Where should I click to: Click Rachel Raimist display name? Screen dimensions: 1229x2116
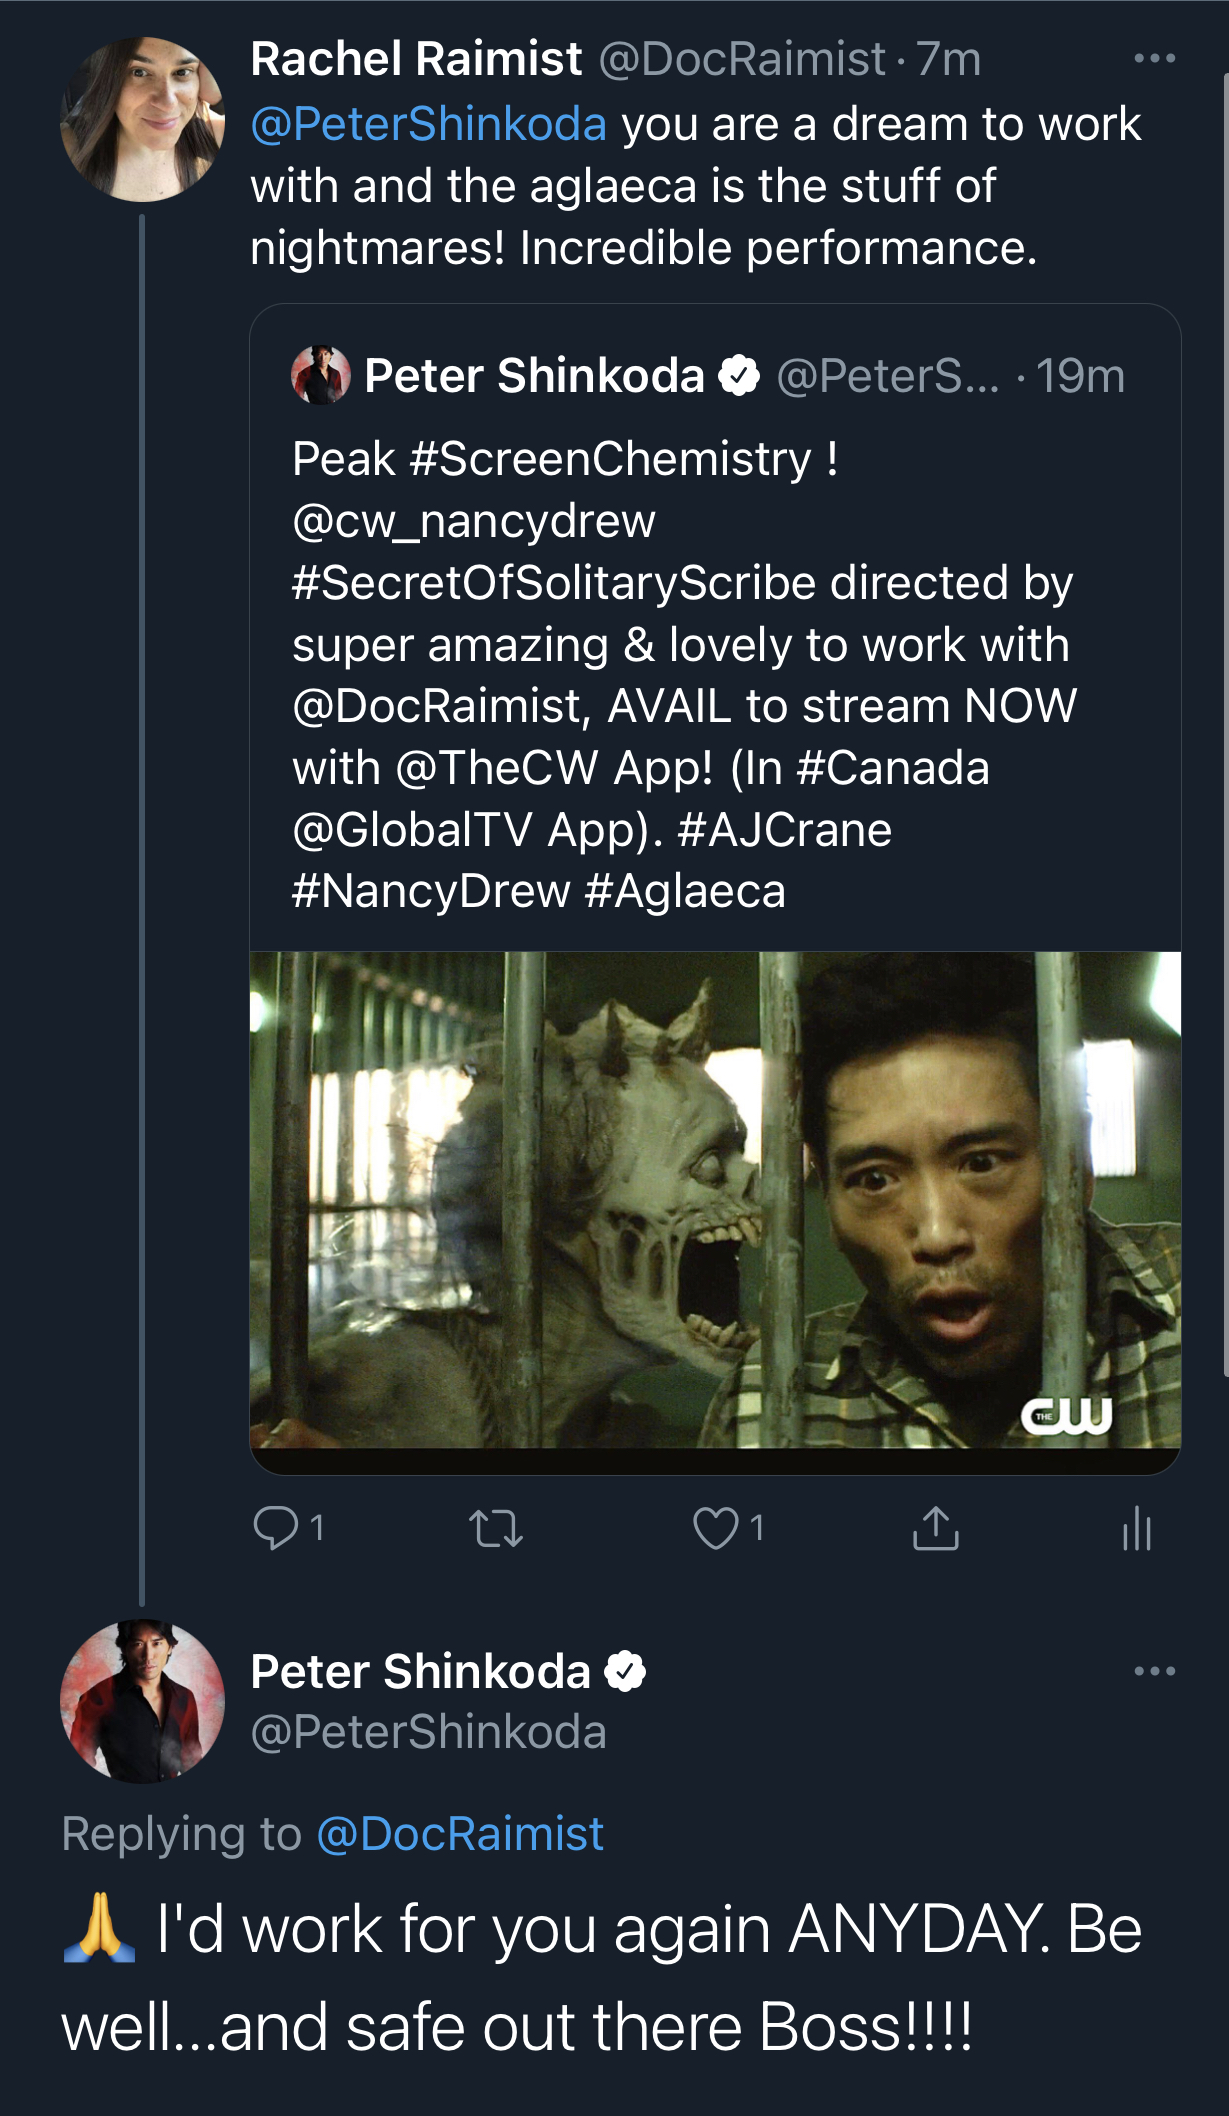click(416, 59)
